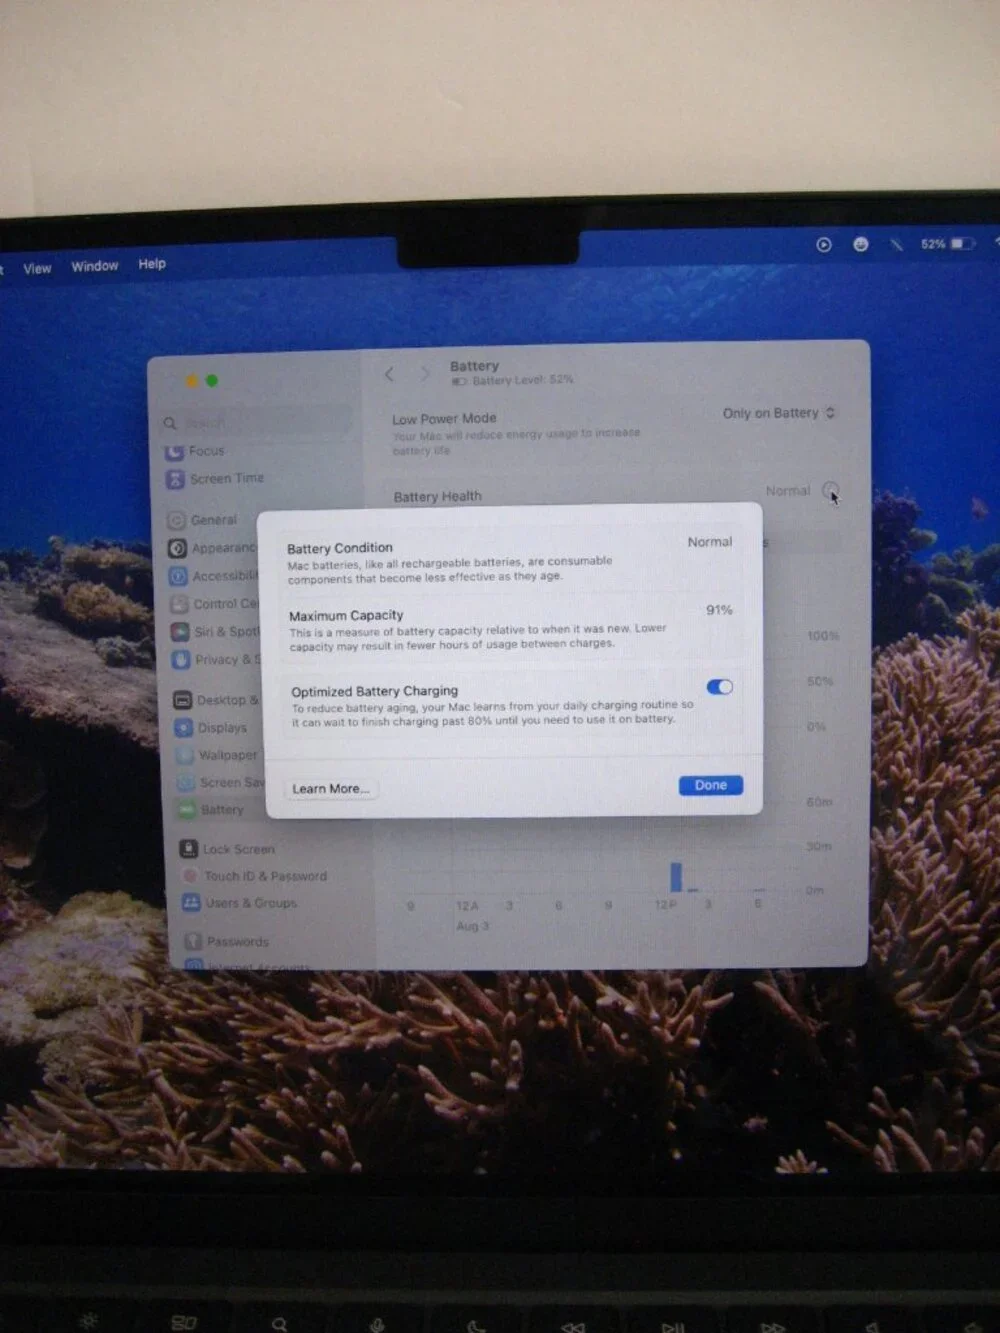This screenshot has height=1333, width=1000.
Task: Click the Battery Condition Normal value
Action: 710,542
